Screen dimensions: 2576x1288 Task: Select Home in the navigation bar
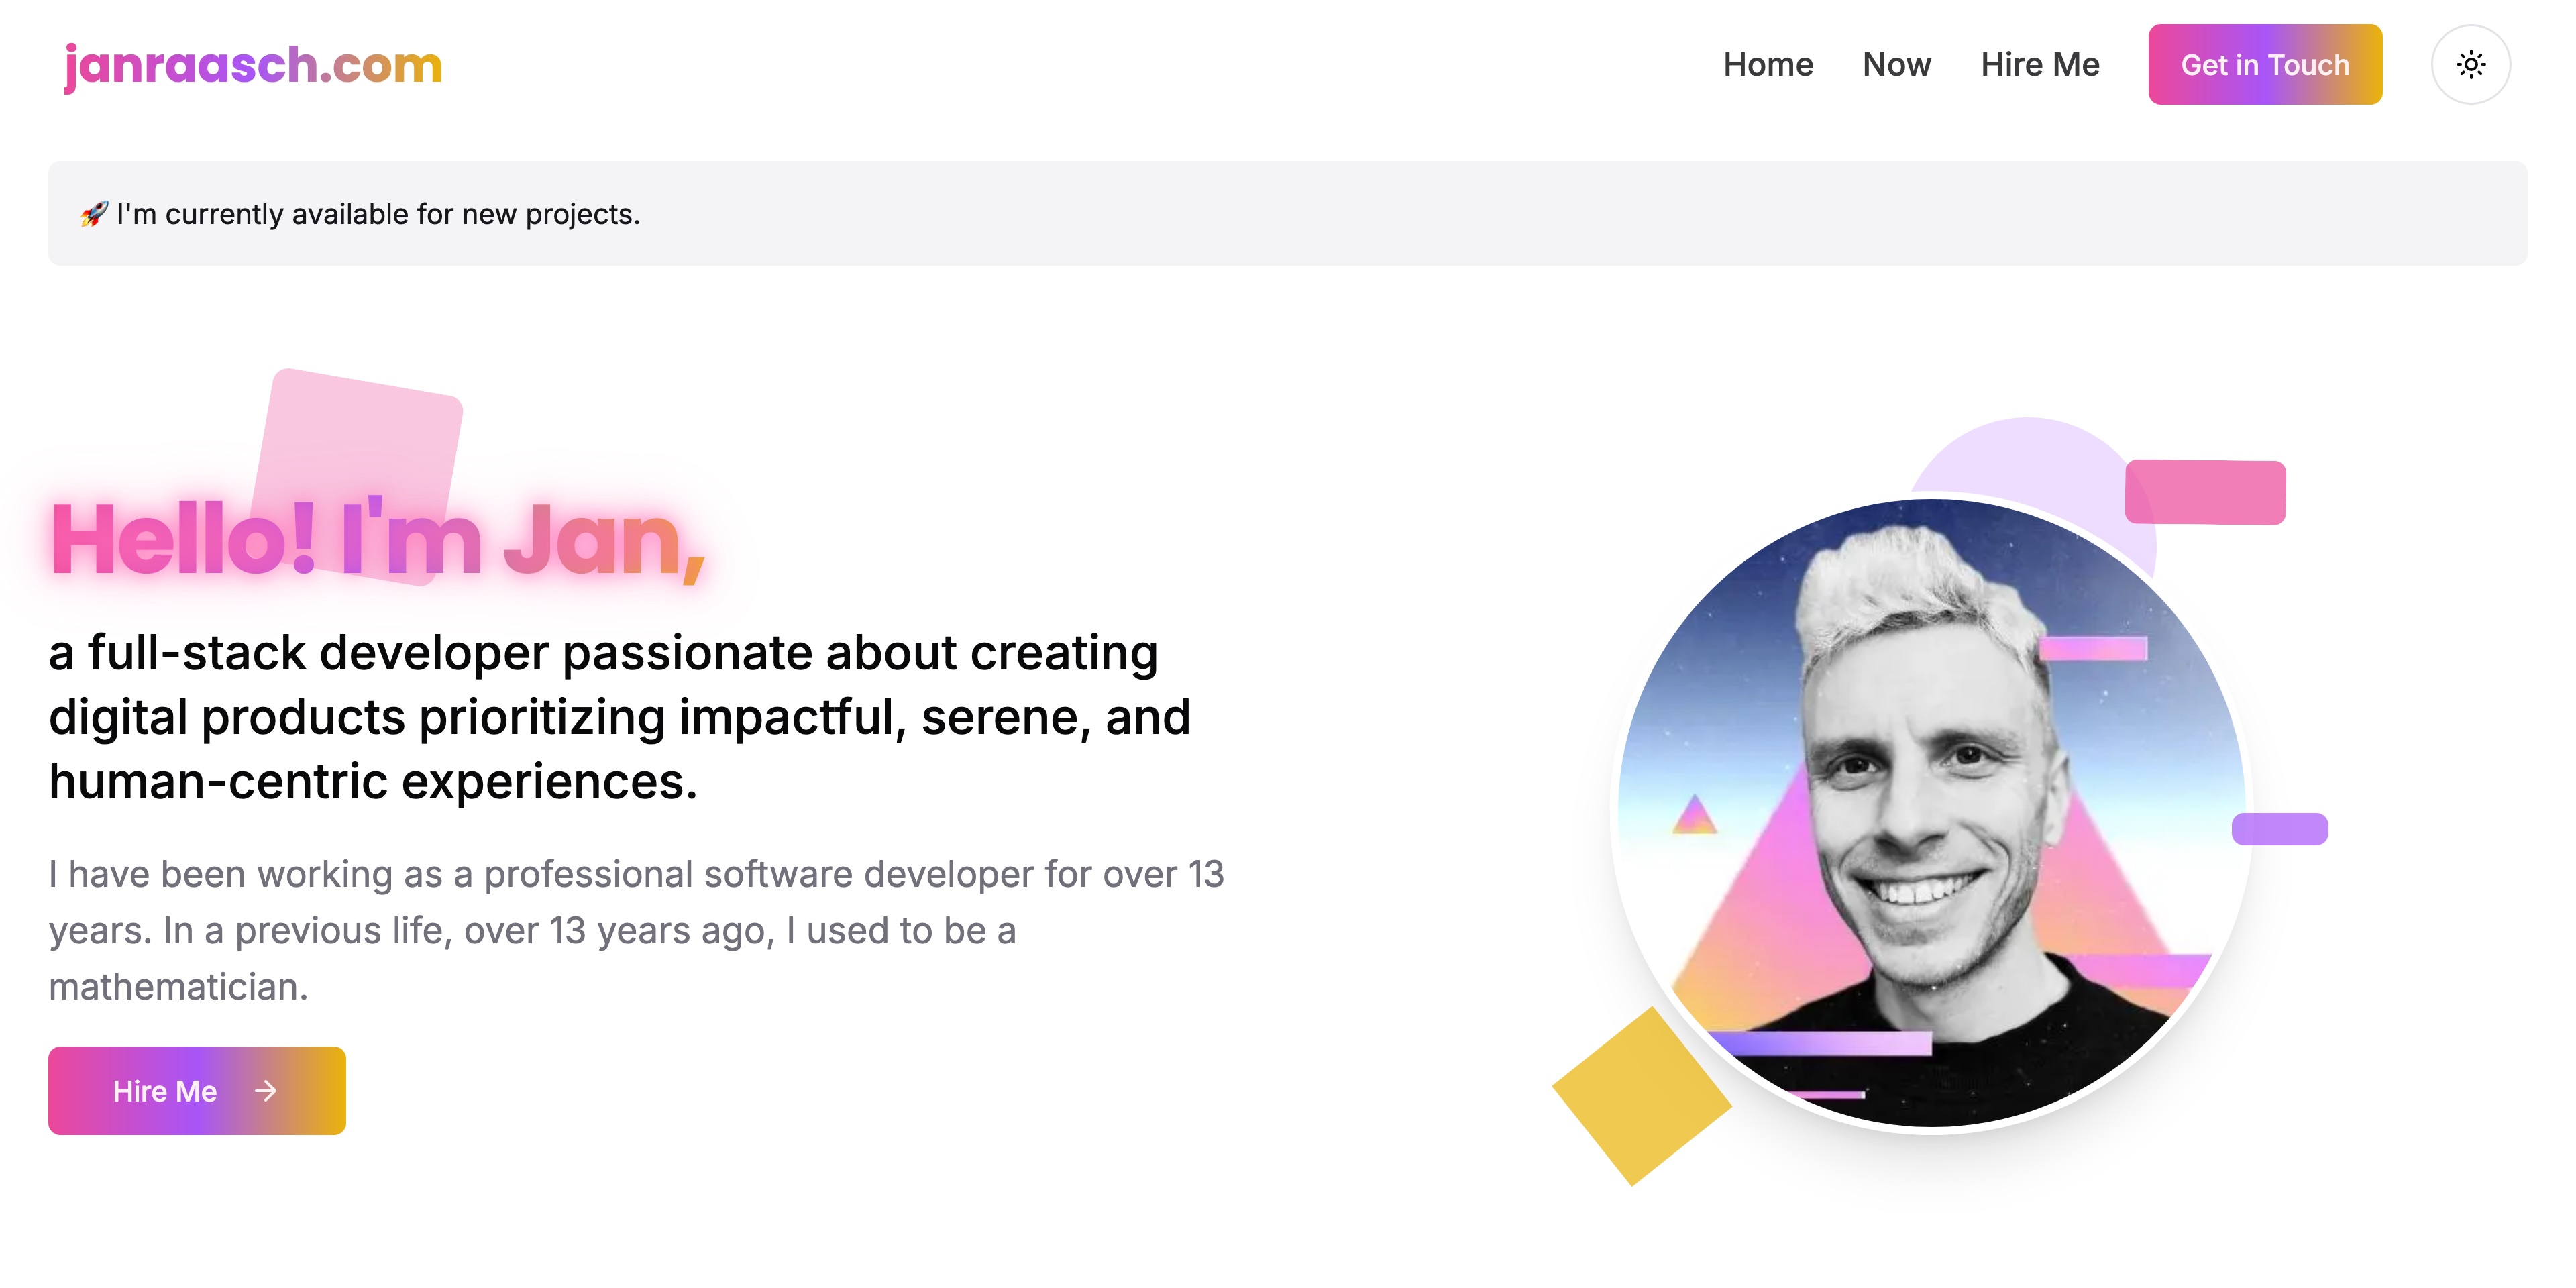[x=1768, y=64]
